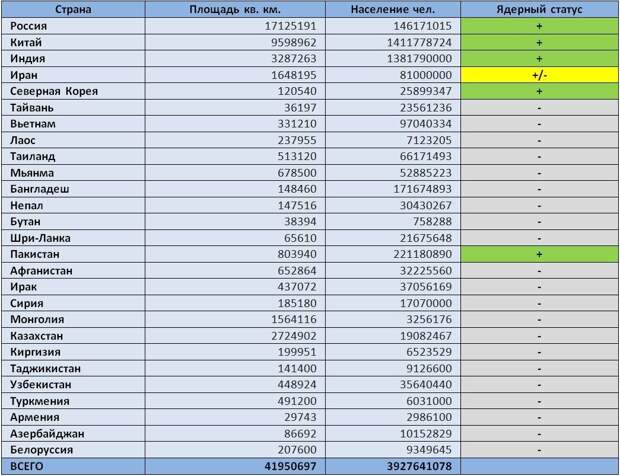Click the population value 25899347
Image resolution: width=620 pixels, height=476 pixels.
tap(425, 91)
